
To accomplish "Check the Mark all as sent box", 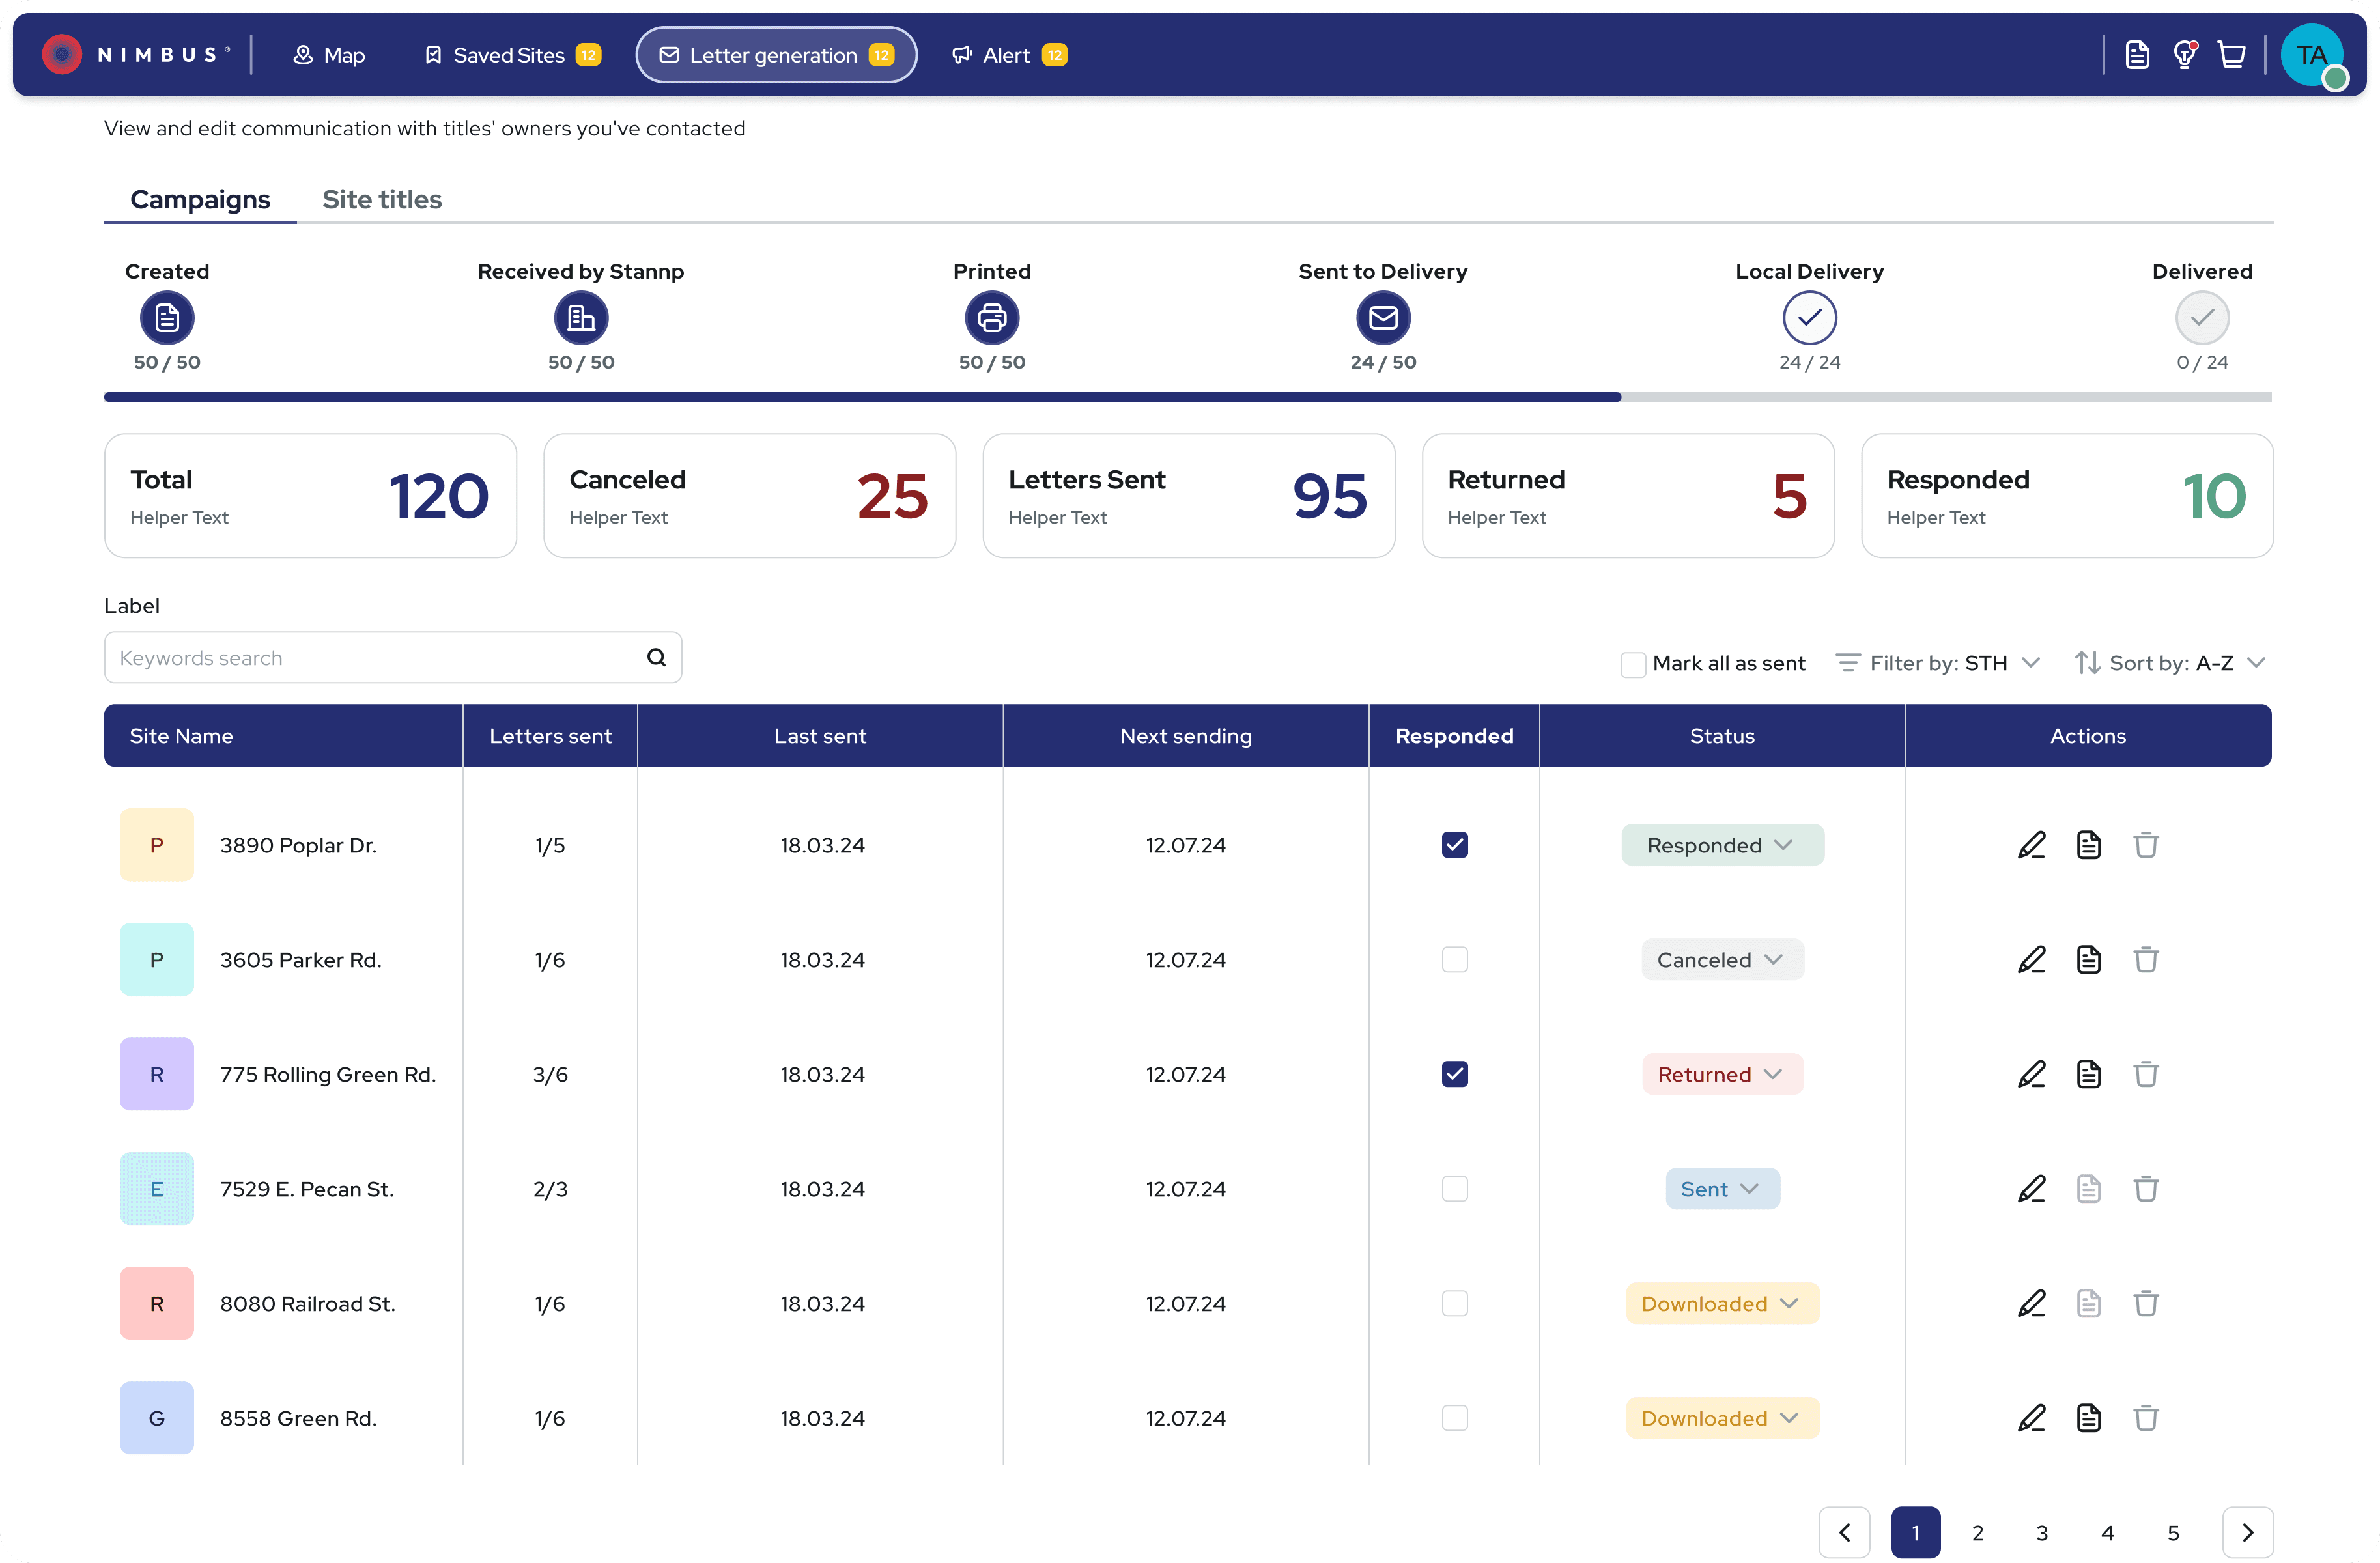I will 1632,664.
